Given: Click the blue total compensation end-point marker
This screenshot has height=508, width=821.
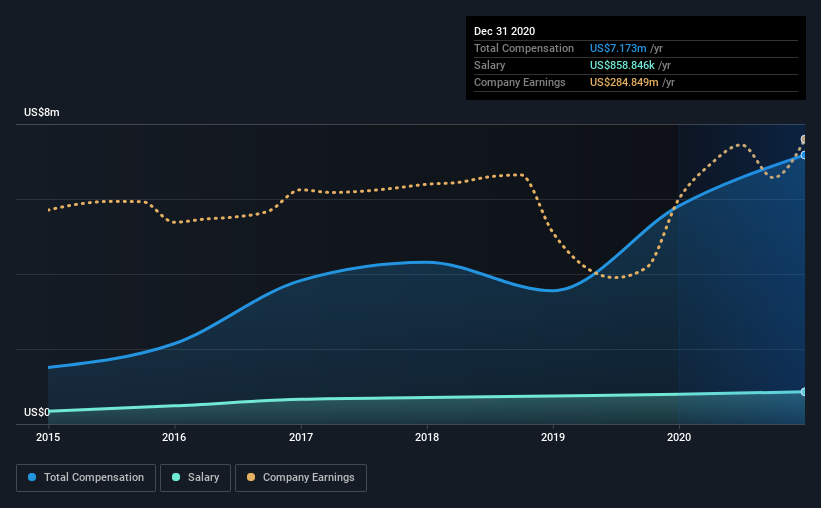Looking at the screenshot, I should pos(803,156).
